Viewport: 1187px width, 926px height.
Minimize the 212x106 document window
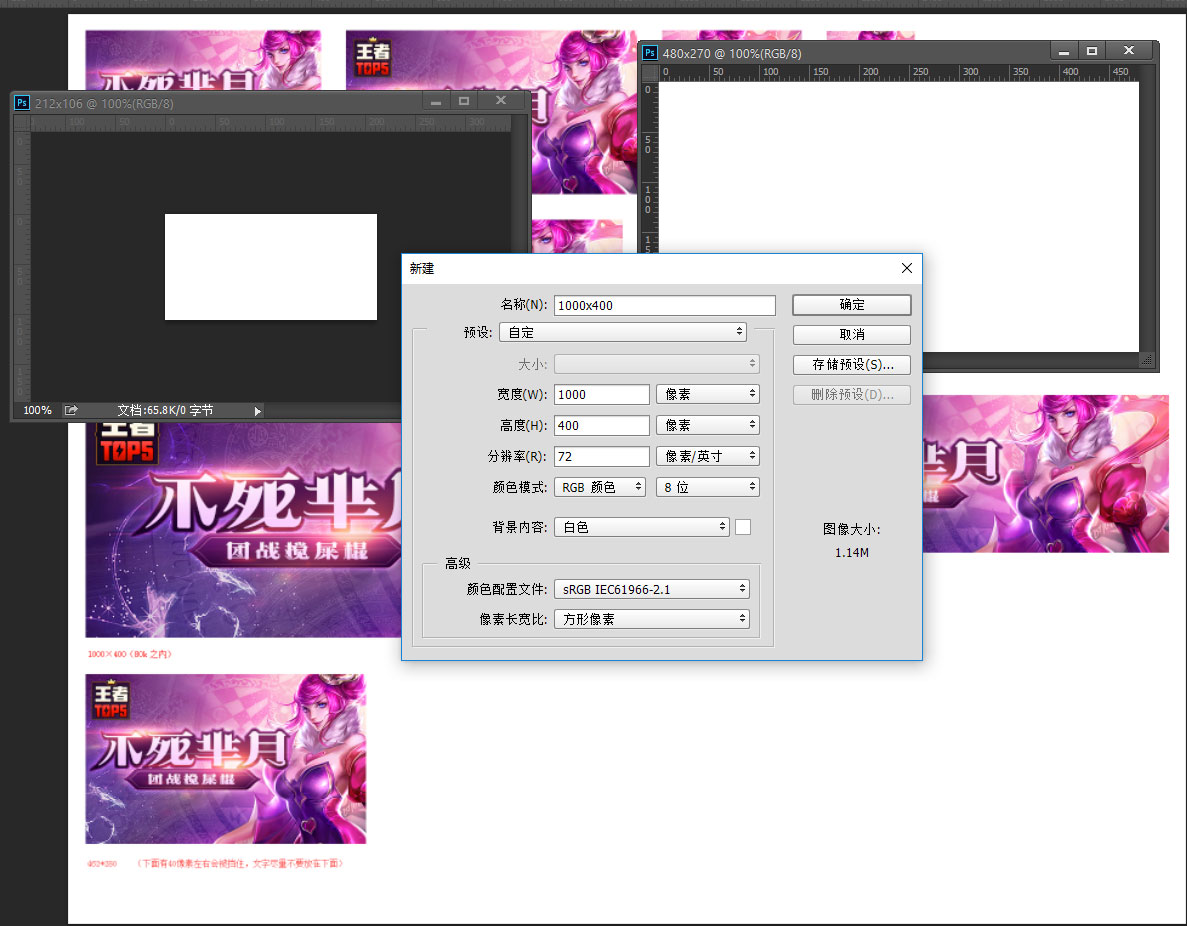point(436,101)
